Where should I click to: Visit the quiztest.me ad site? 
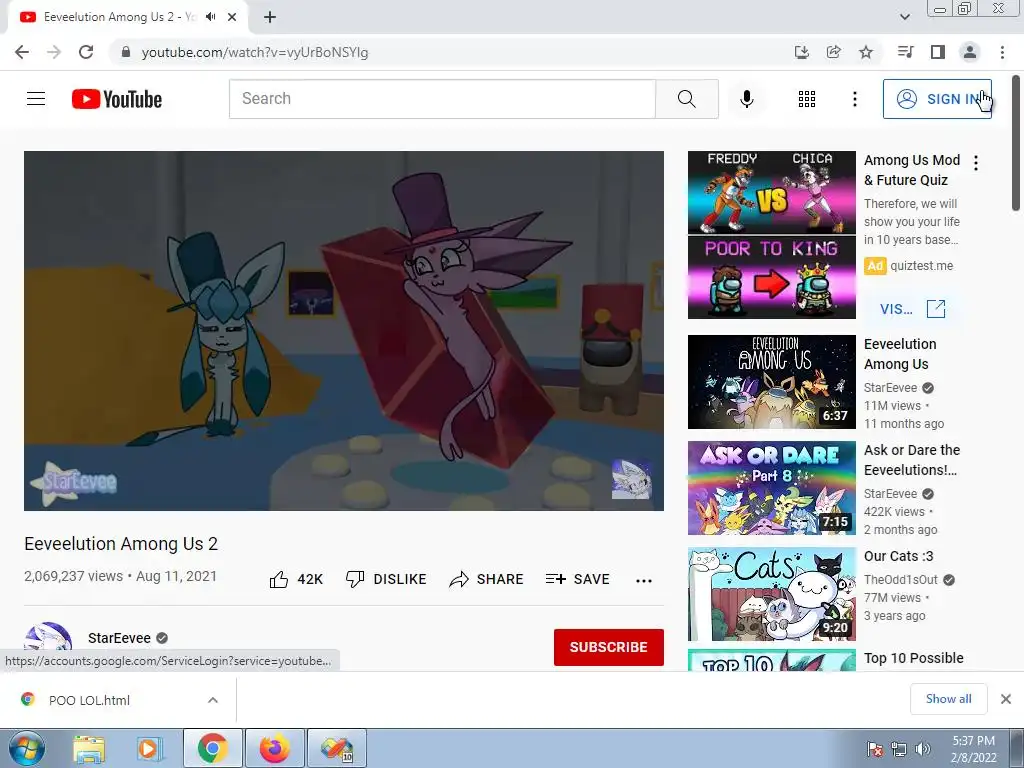coord(912,309)
